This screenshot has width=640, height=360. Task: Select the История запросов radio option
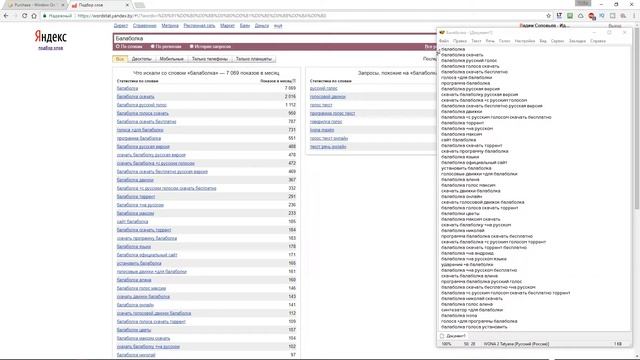(x=191, y=47)
